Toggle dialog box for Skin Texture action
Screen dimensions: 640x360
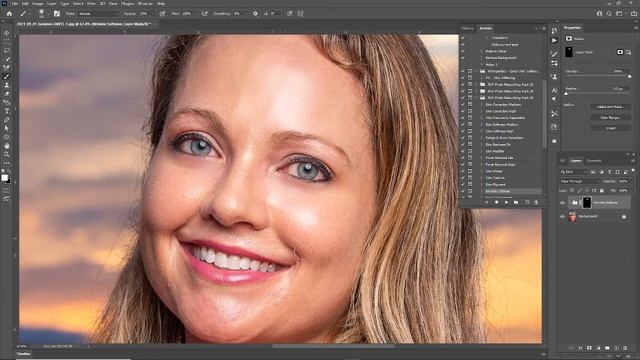click(x=470, y=178)
